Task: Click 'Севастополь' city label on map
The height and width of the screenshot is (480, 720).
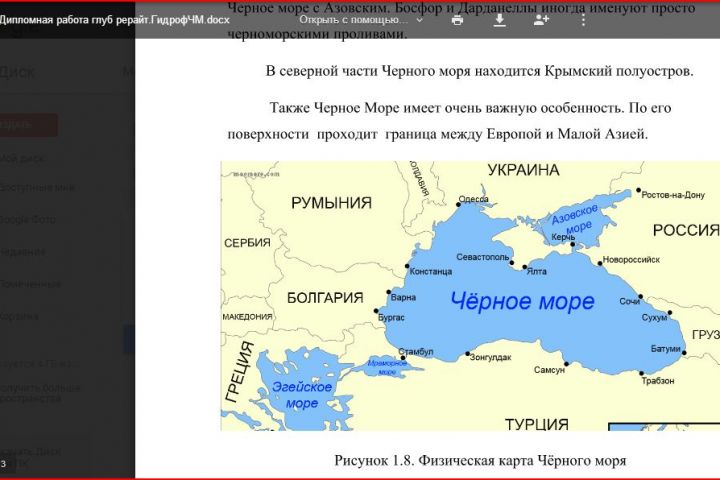Action: tap(483, 257)
